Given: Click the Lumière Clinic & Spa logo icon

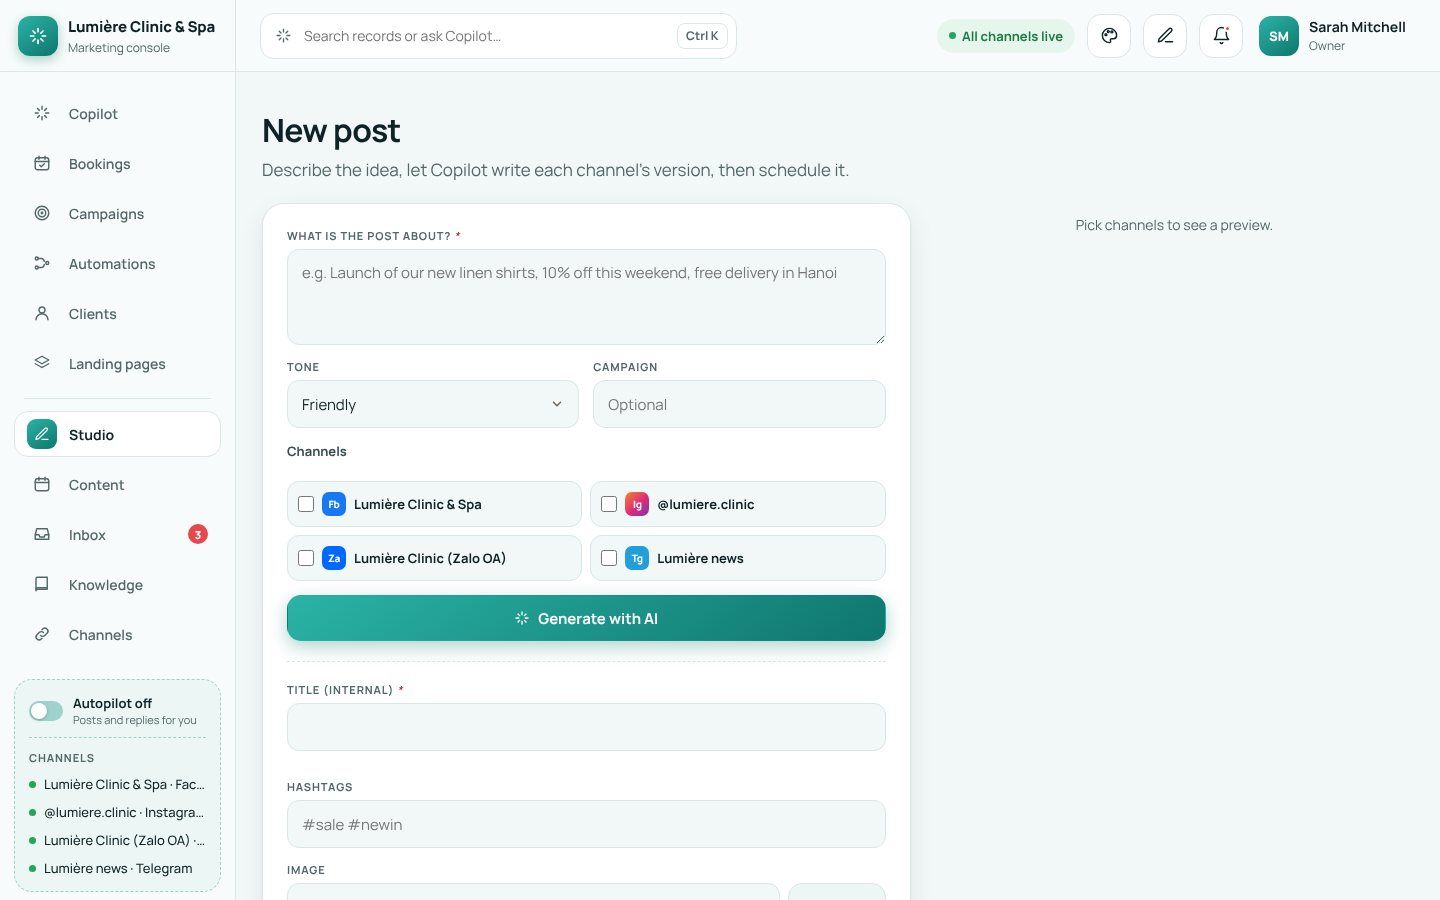Looking at the screenshot, I should [x=38, y=36].
